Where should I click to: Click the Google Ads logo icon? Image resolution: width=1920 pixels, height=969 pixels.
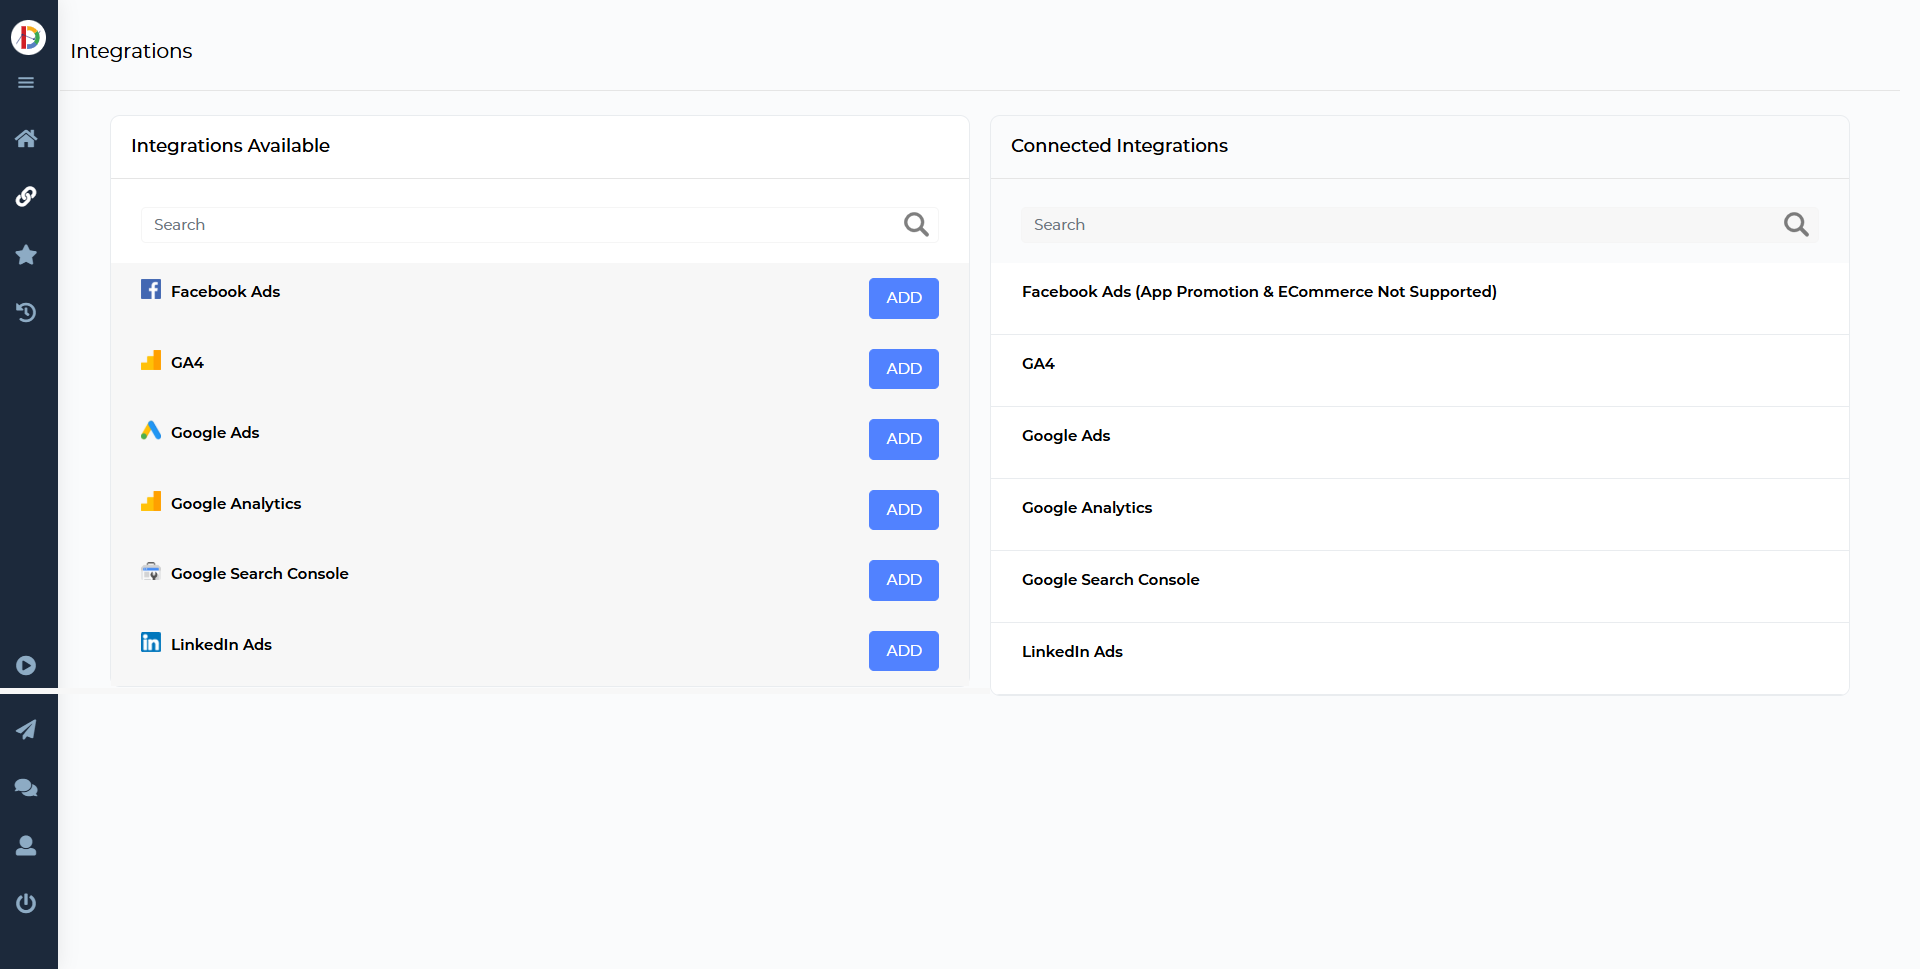pos(151,430)
